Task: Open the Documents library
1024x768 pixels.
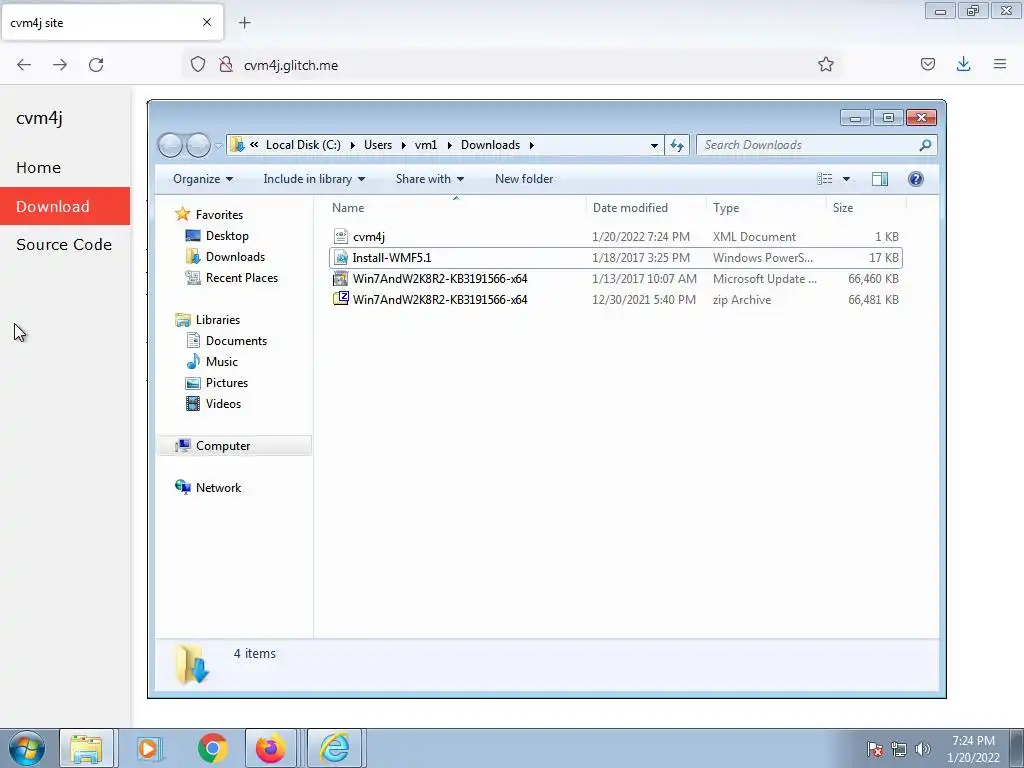Action: (x=236, y=341)
